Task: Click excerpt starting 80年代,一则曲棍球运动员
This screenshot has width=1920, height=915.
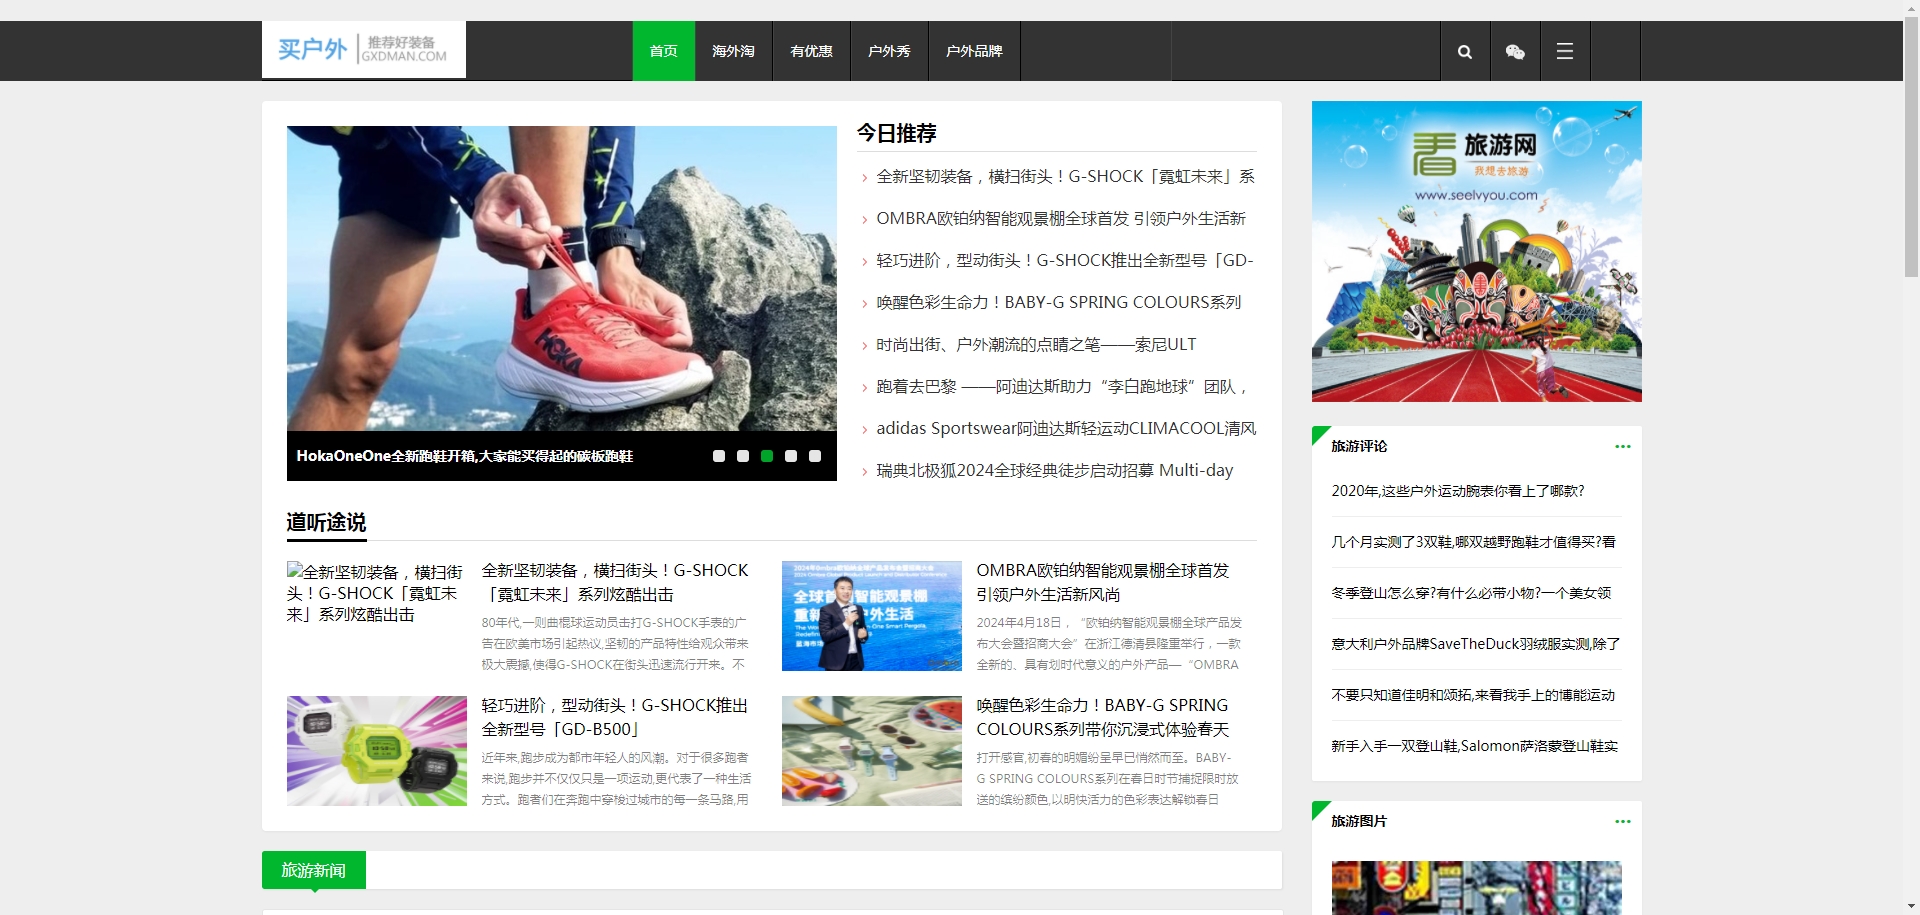Action: click(x=615, y=643)
